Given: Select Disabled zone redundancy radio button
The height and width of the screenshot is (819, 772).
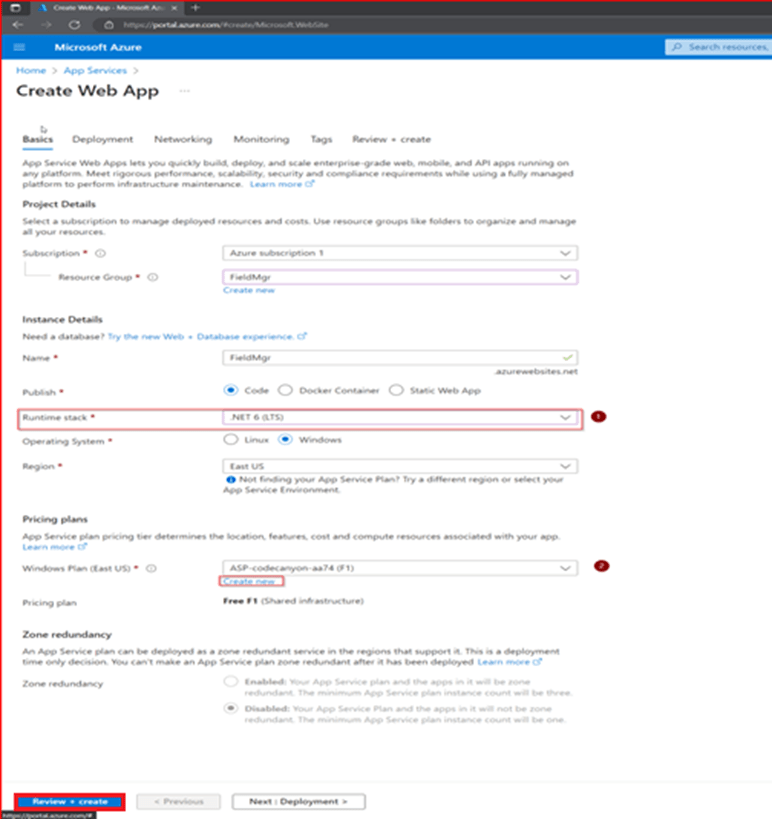Looking at the screenshot, I should 230,709.
